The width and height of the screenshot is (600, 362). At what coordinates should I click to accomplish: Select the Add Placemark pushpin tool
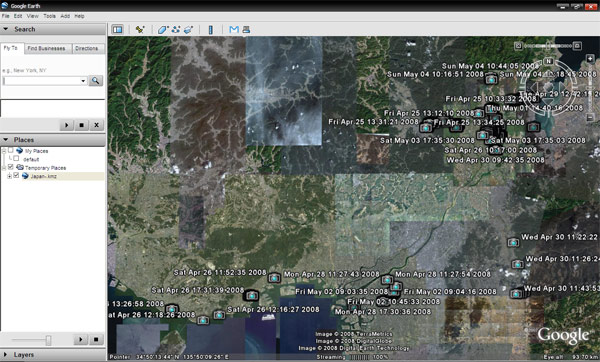click(140, 29)
